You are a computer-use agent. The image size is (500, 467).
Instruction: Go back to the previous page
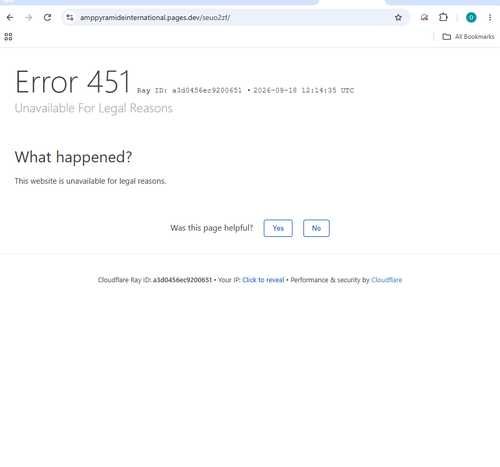coord(10,17)
